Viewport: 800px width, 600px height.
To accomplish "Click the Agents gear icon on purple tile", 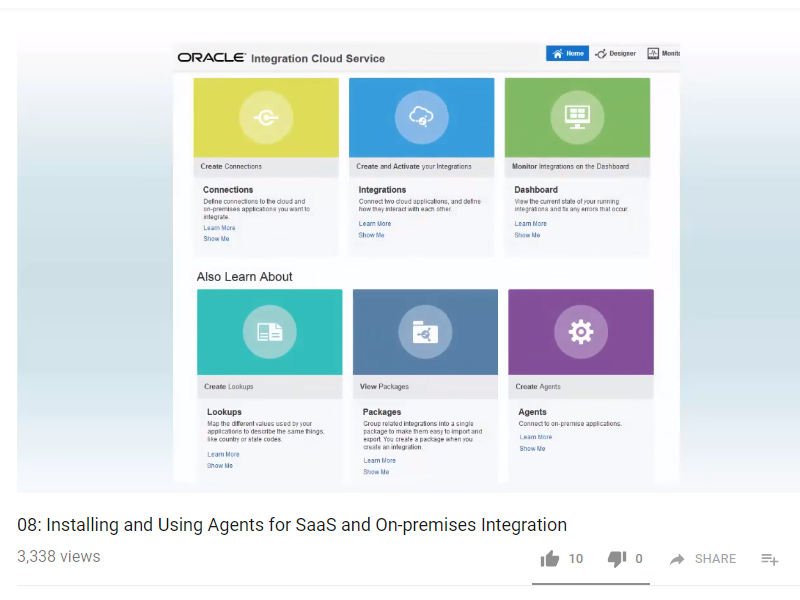I will click(581, 332).
